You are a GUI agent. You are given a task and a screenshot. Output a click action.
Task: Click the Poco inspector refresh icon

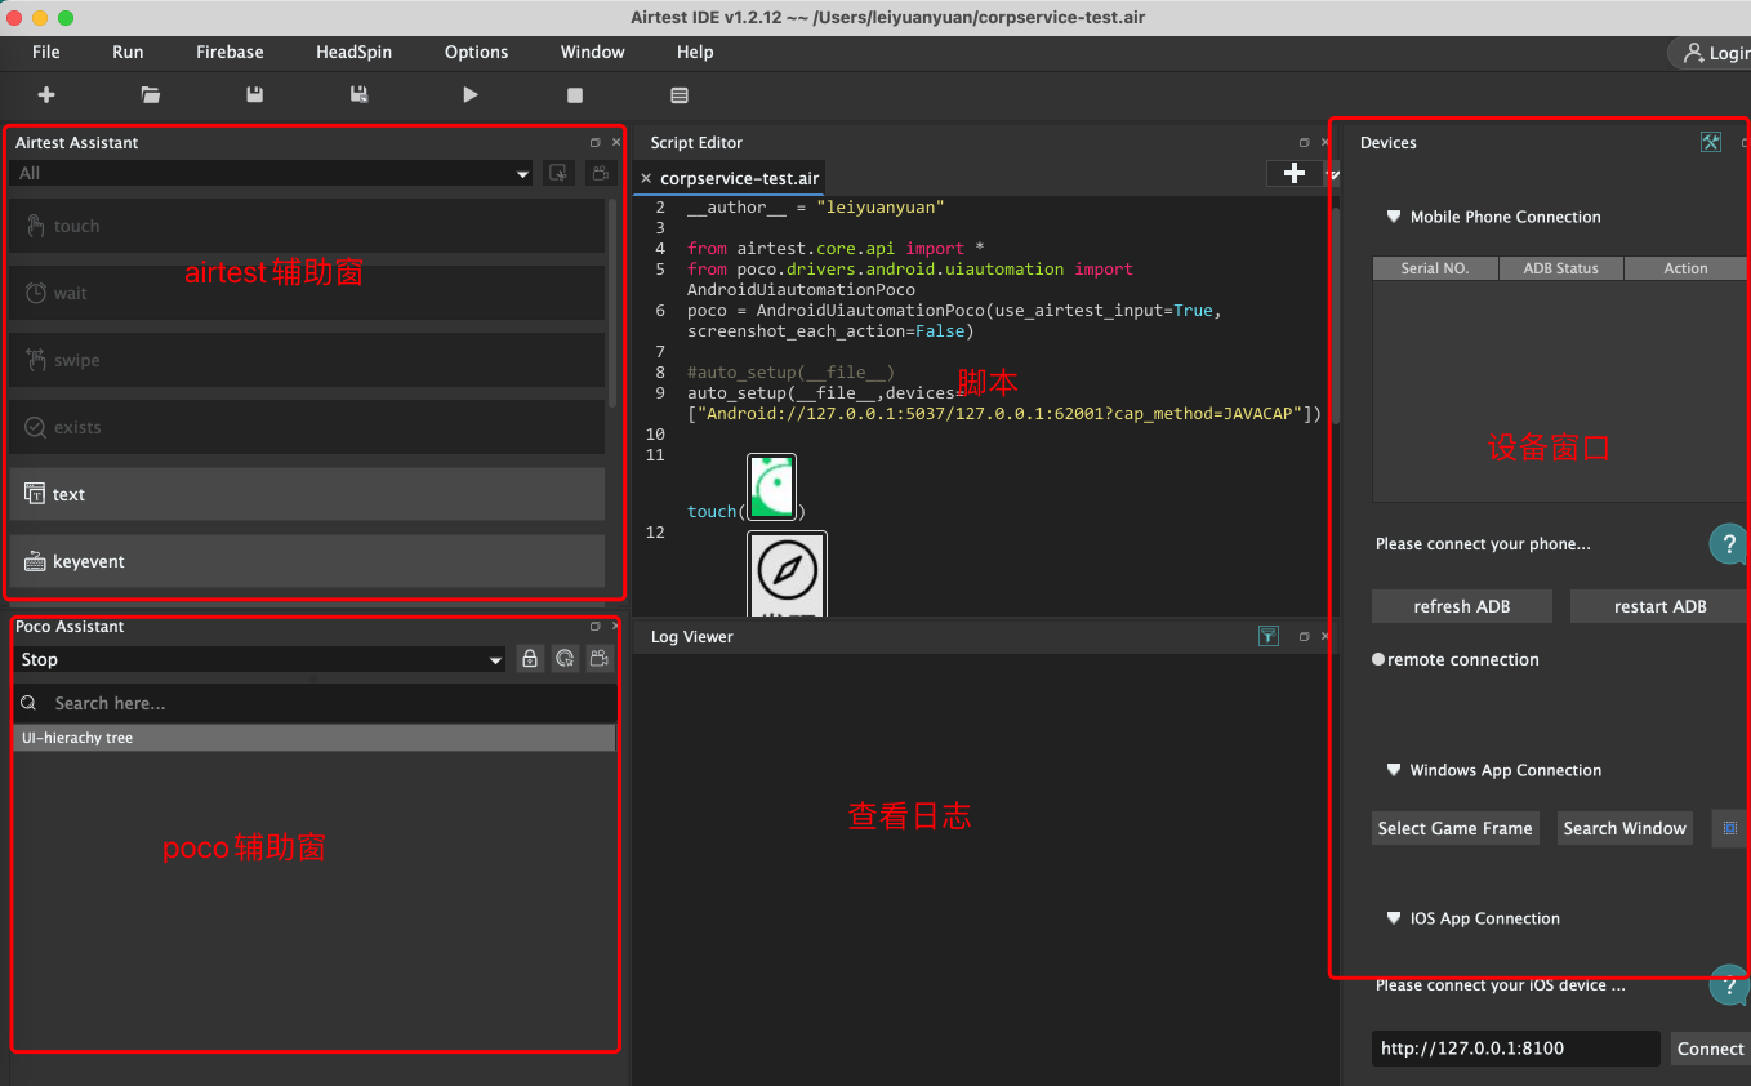click(565, 659)
